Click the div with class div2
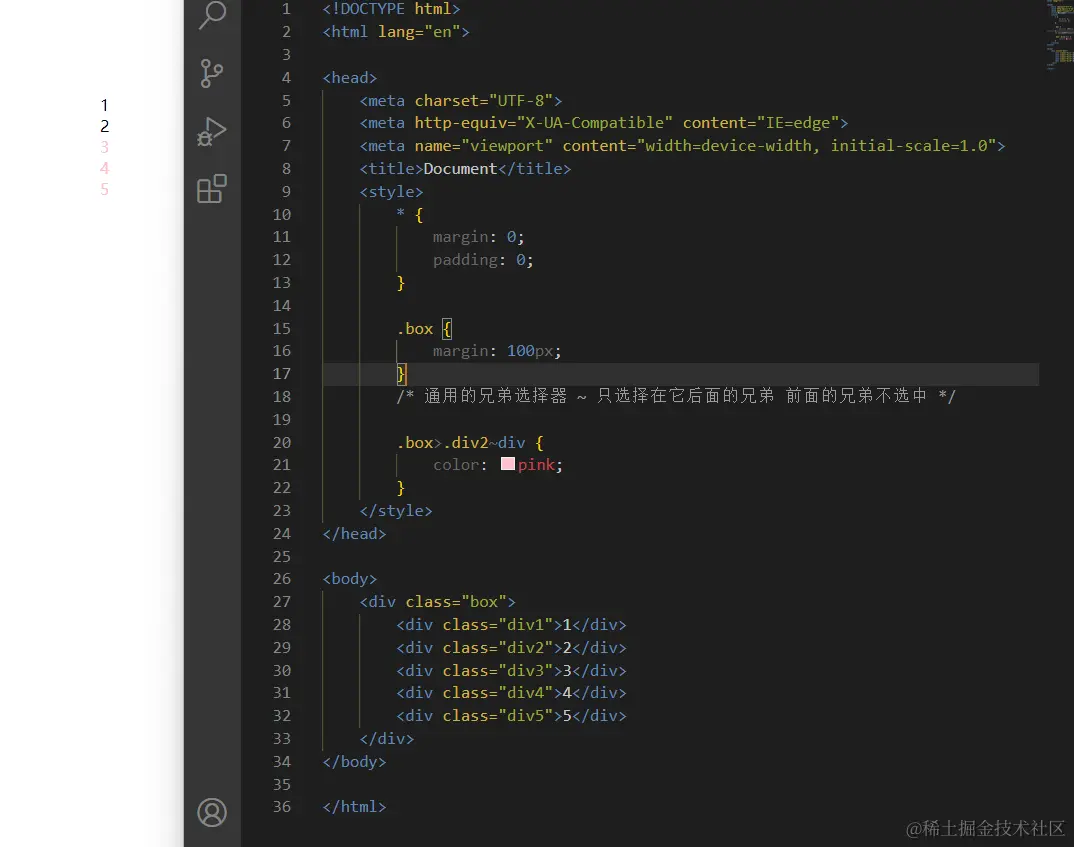 [x=511, y=648]
